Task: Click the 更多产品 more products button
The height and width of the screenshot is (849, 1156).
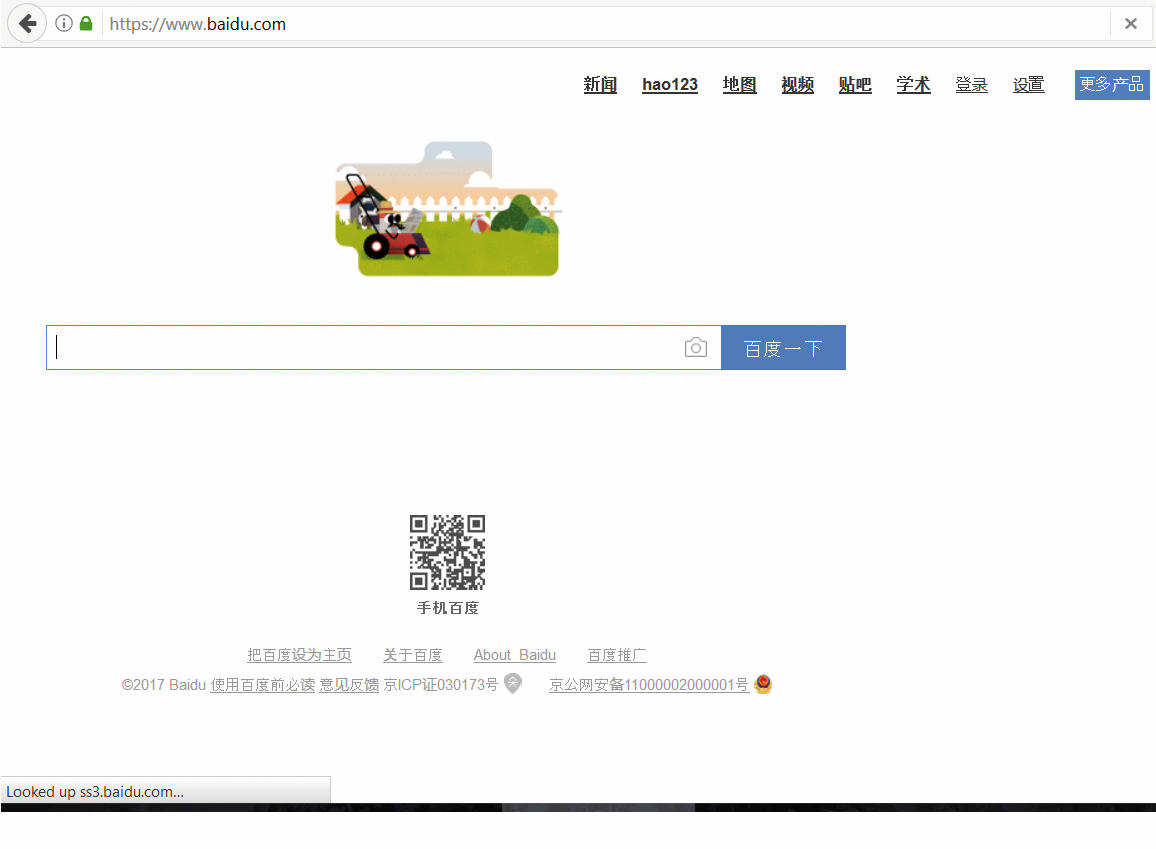Action: (1112, 85)
